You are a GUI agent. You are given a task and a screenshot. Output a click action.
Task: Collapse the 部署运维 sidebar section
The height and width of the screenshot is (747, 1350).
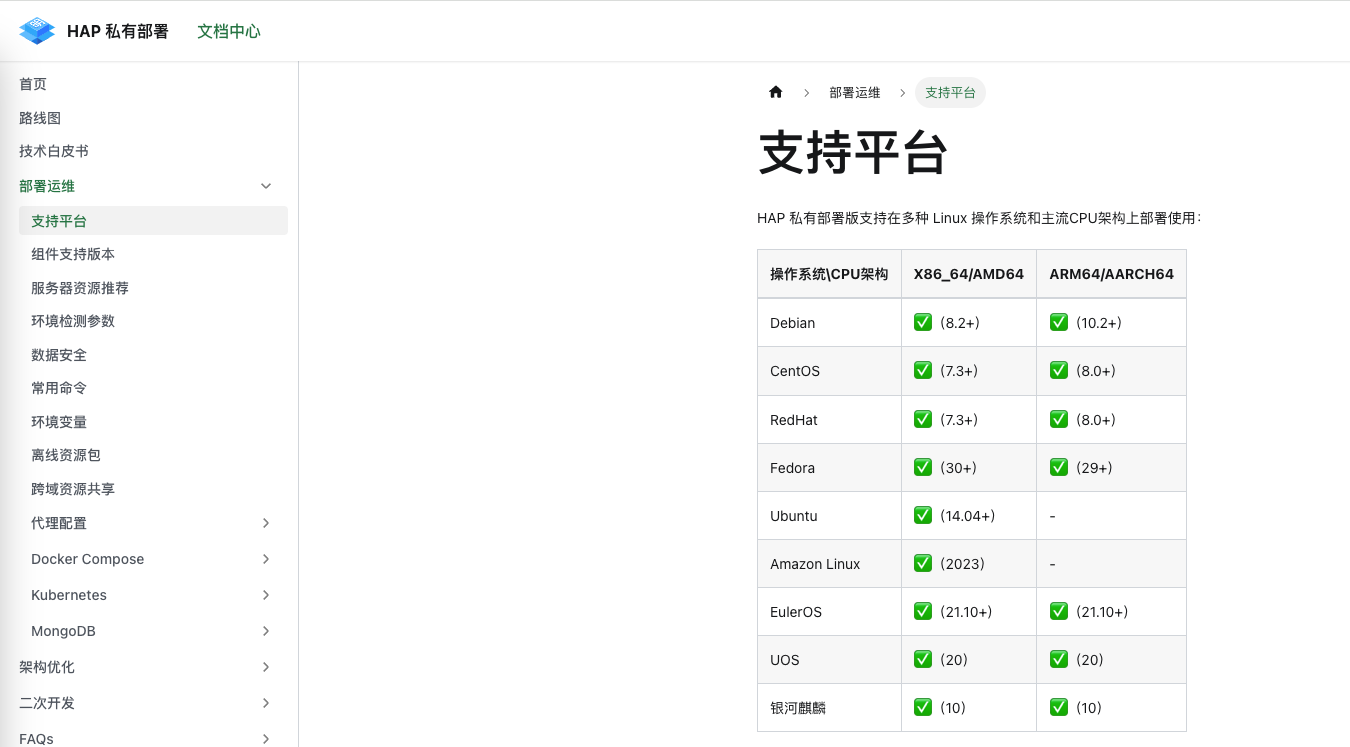(266, 186)
